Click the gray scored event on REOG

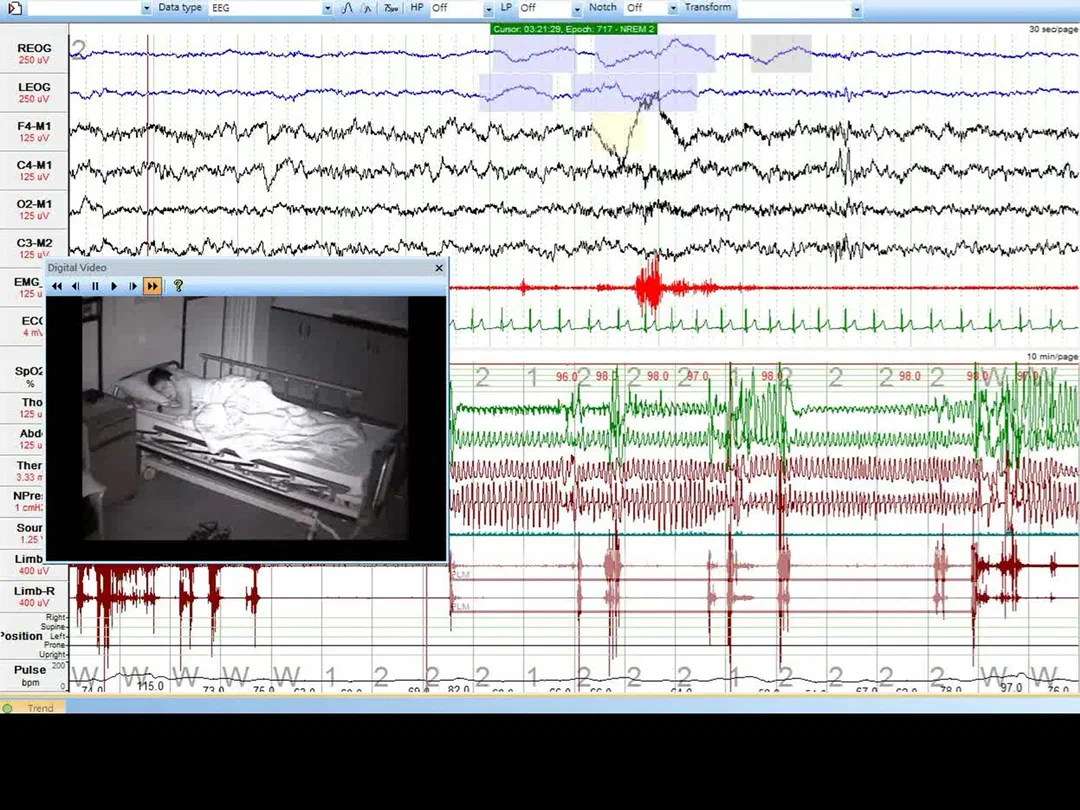point(781,53)
